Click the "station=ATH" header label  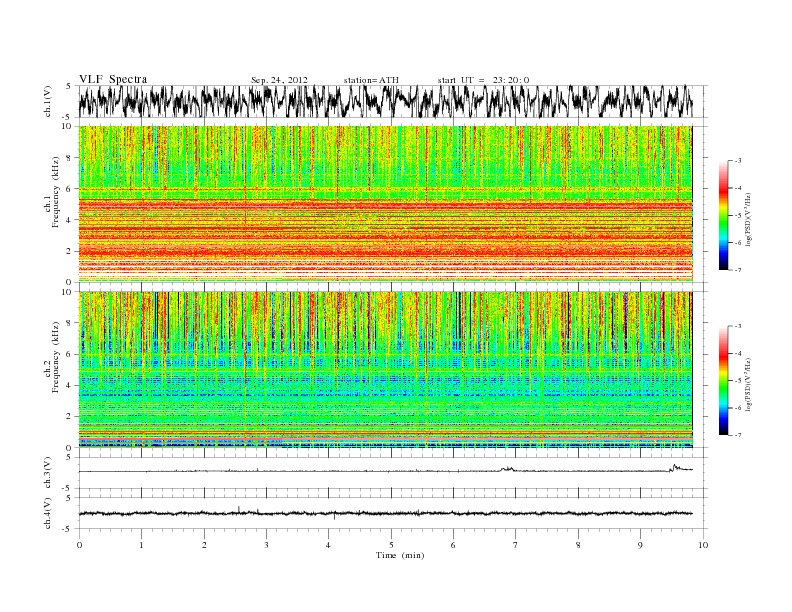tap(371, 80)
